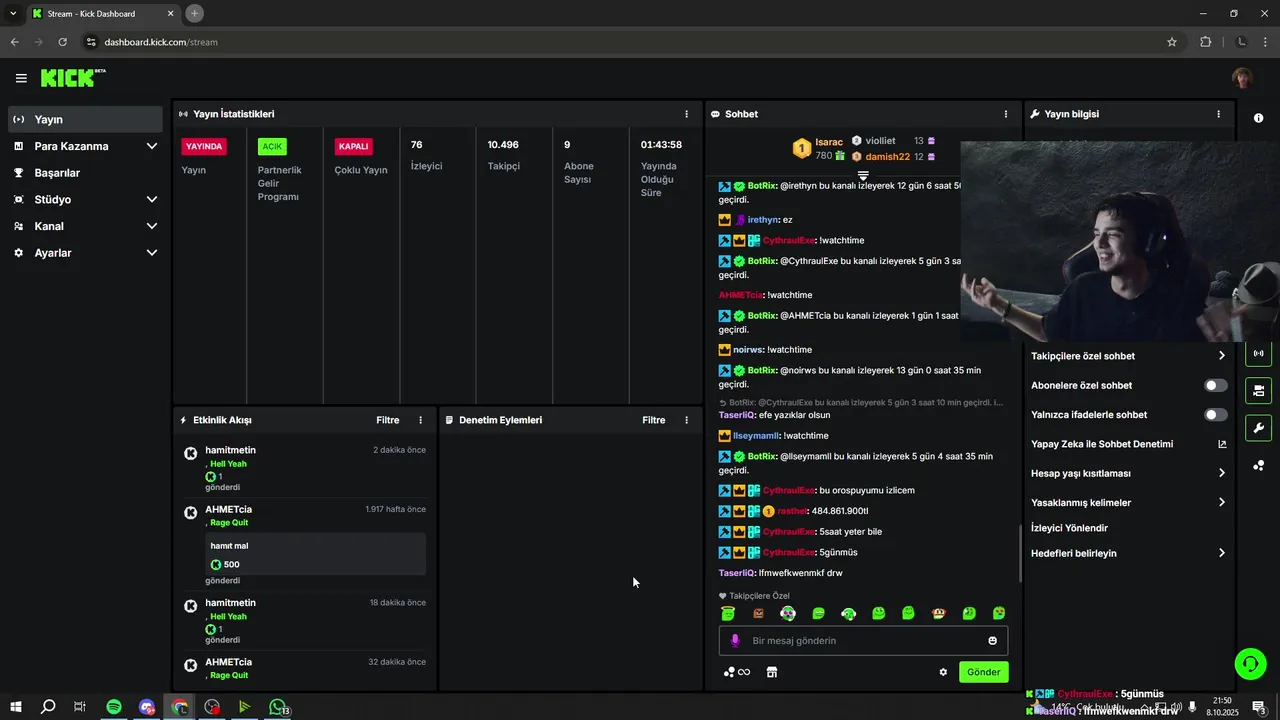Click Filtre in Denetim Eylemleri panel
Image resolution: width=1280 pixels, height=720 pixels.
click(654, 420)
